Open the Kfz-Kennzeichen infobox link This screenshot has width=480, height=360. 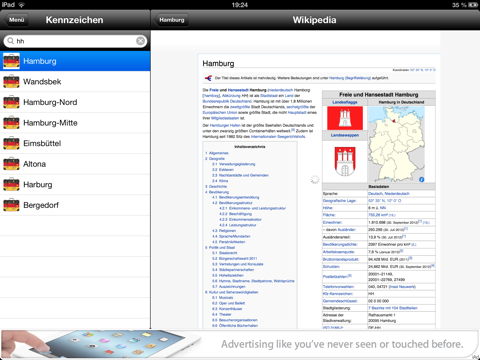[x=339, y=294]
